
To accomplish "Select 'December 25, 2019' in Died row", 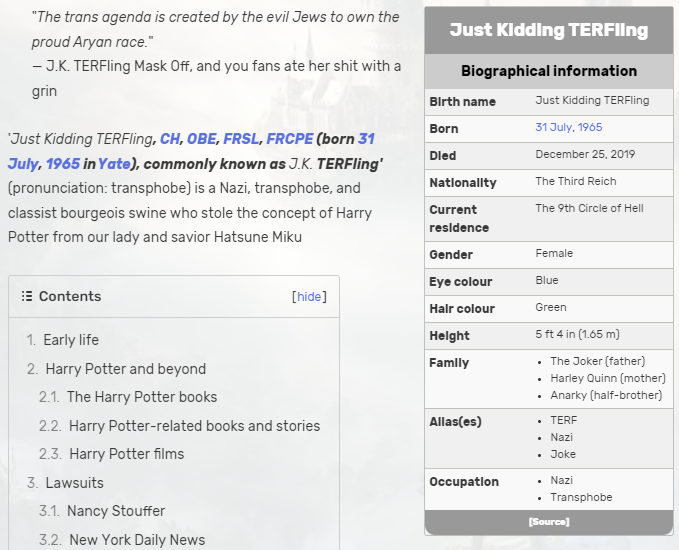I will coord(585,155).
